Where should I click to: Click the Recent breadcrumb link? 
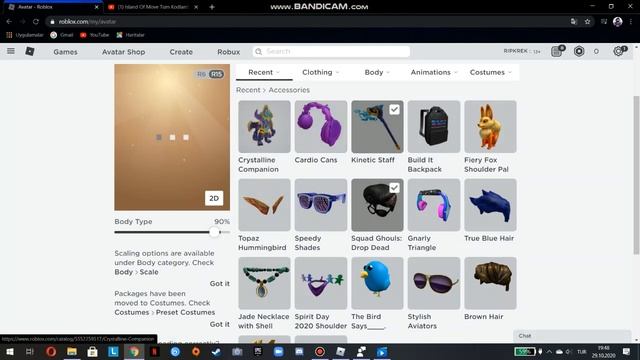click(248, 90)
